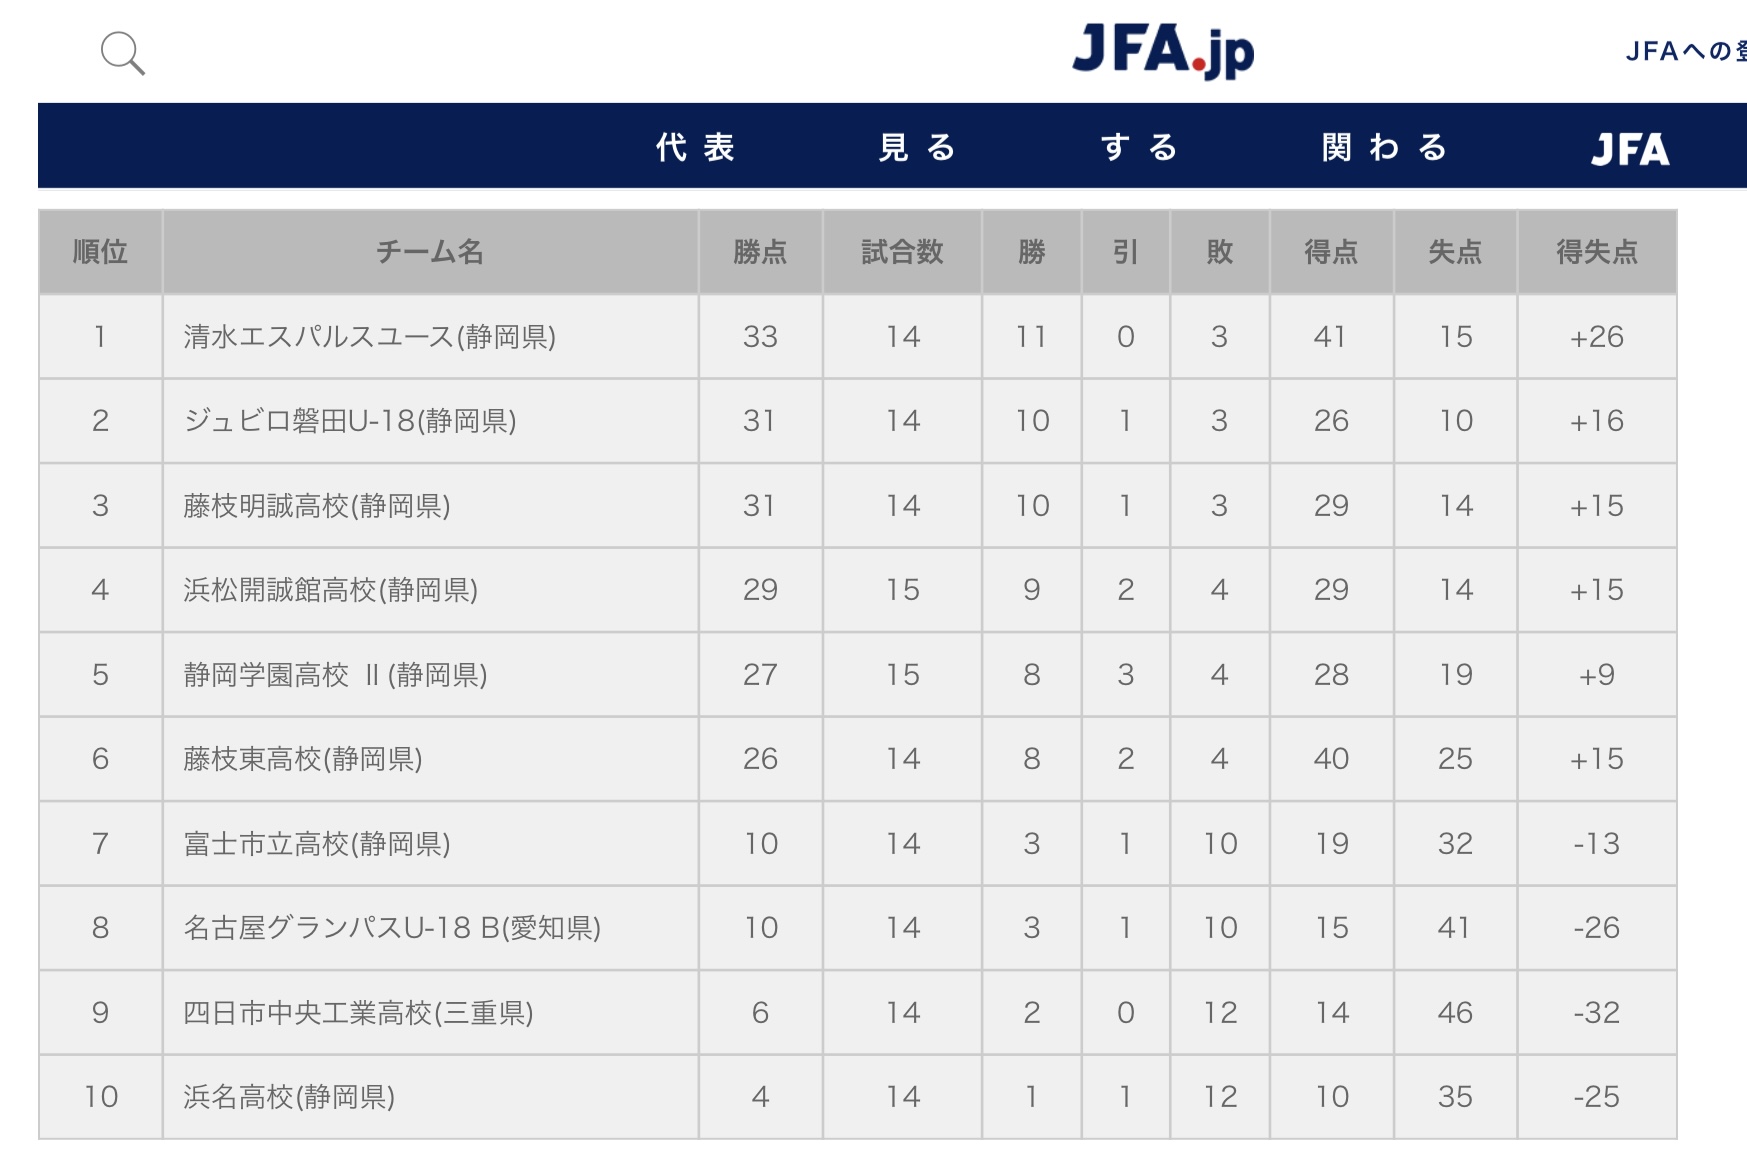
Task: Click the 勝点 column header
Action: pos(760,252)
